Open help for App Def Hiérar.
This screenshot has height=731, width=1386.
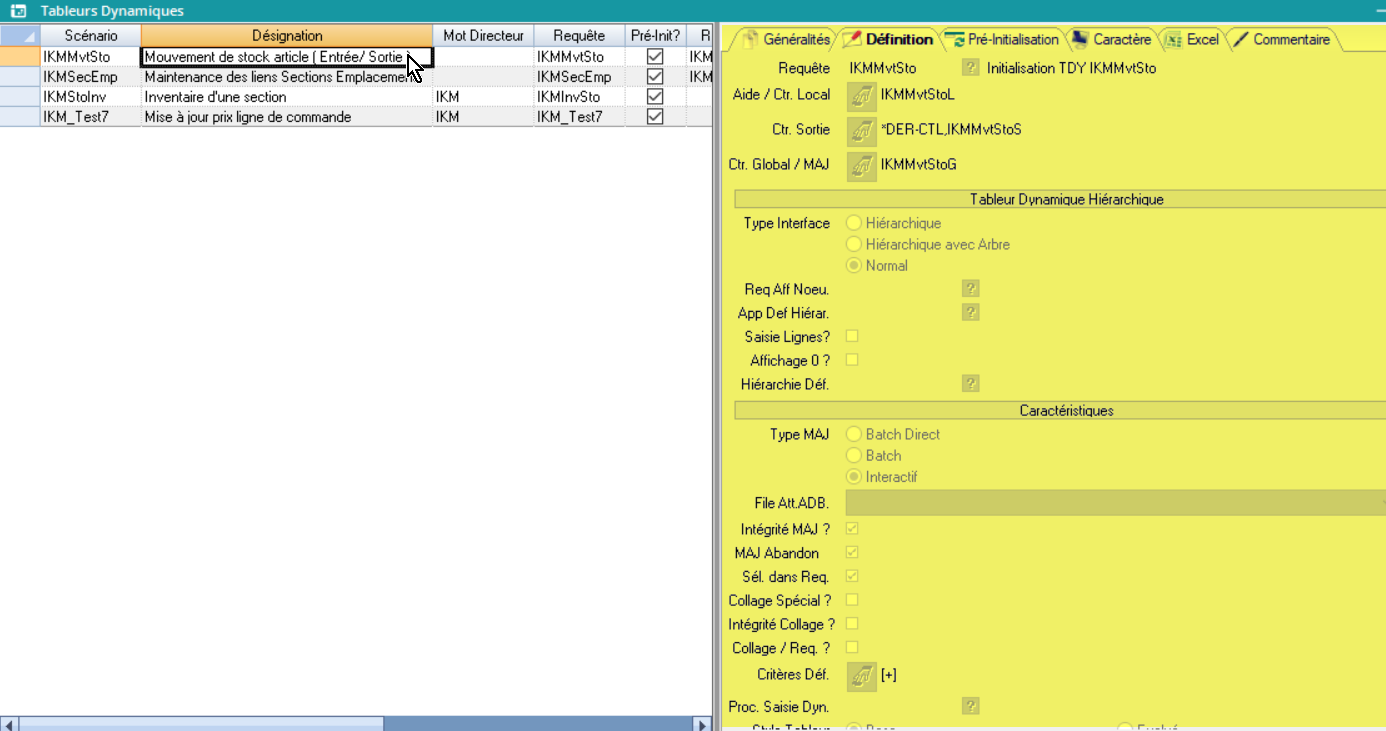[969, 312]
